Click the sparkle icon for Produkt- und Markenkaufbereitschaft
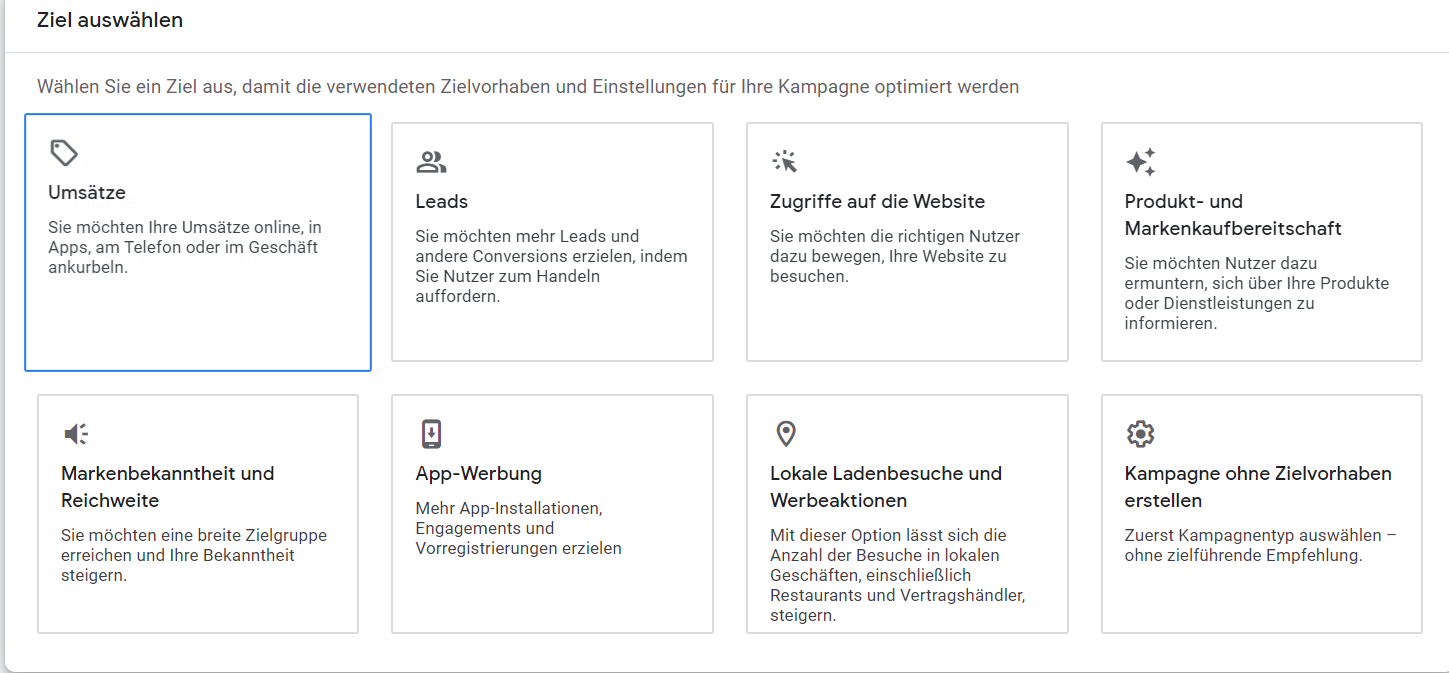 click(1140, 162)
